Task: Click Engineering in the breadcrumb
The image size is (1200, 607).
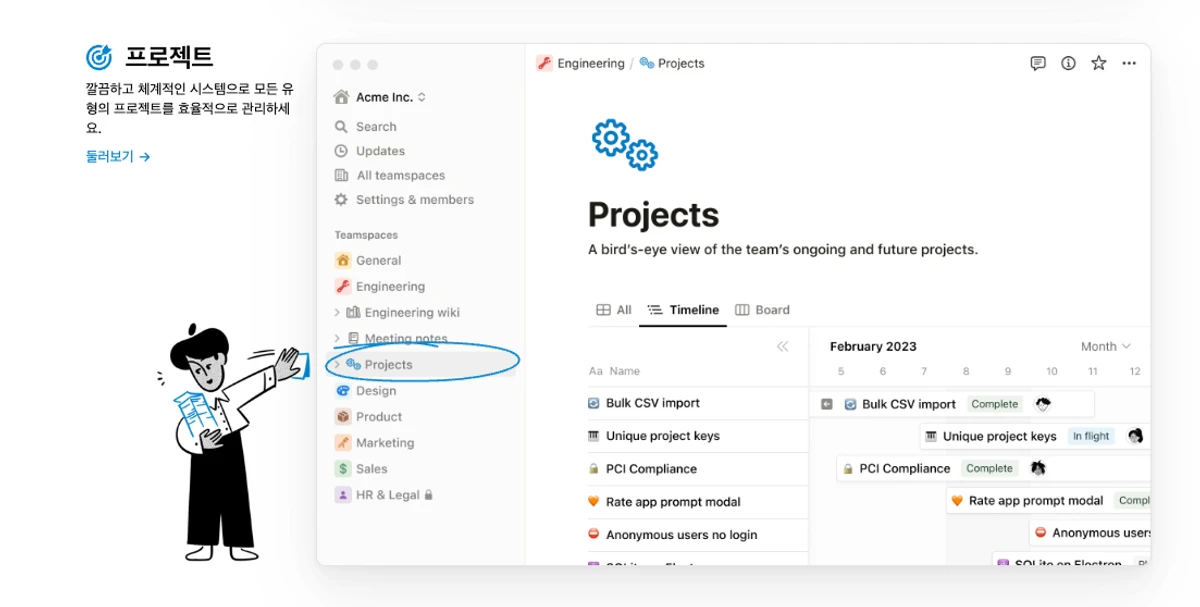Action: pyautogui.click(x=590, y=63)
